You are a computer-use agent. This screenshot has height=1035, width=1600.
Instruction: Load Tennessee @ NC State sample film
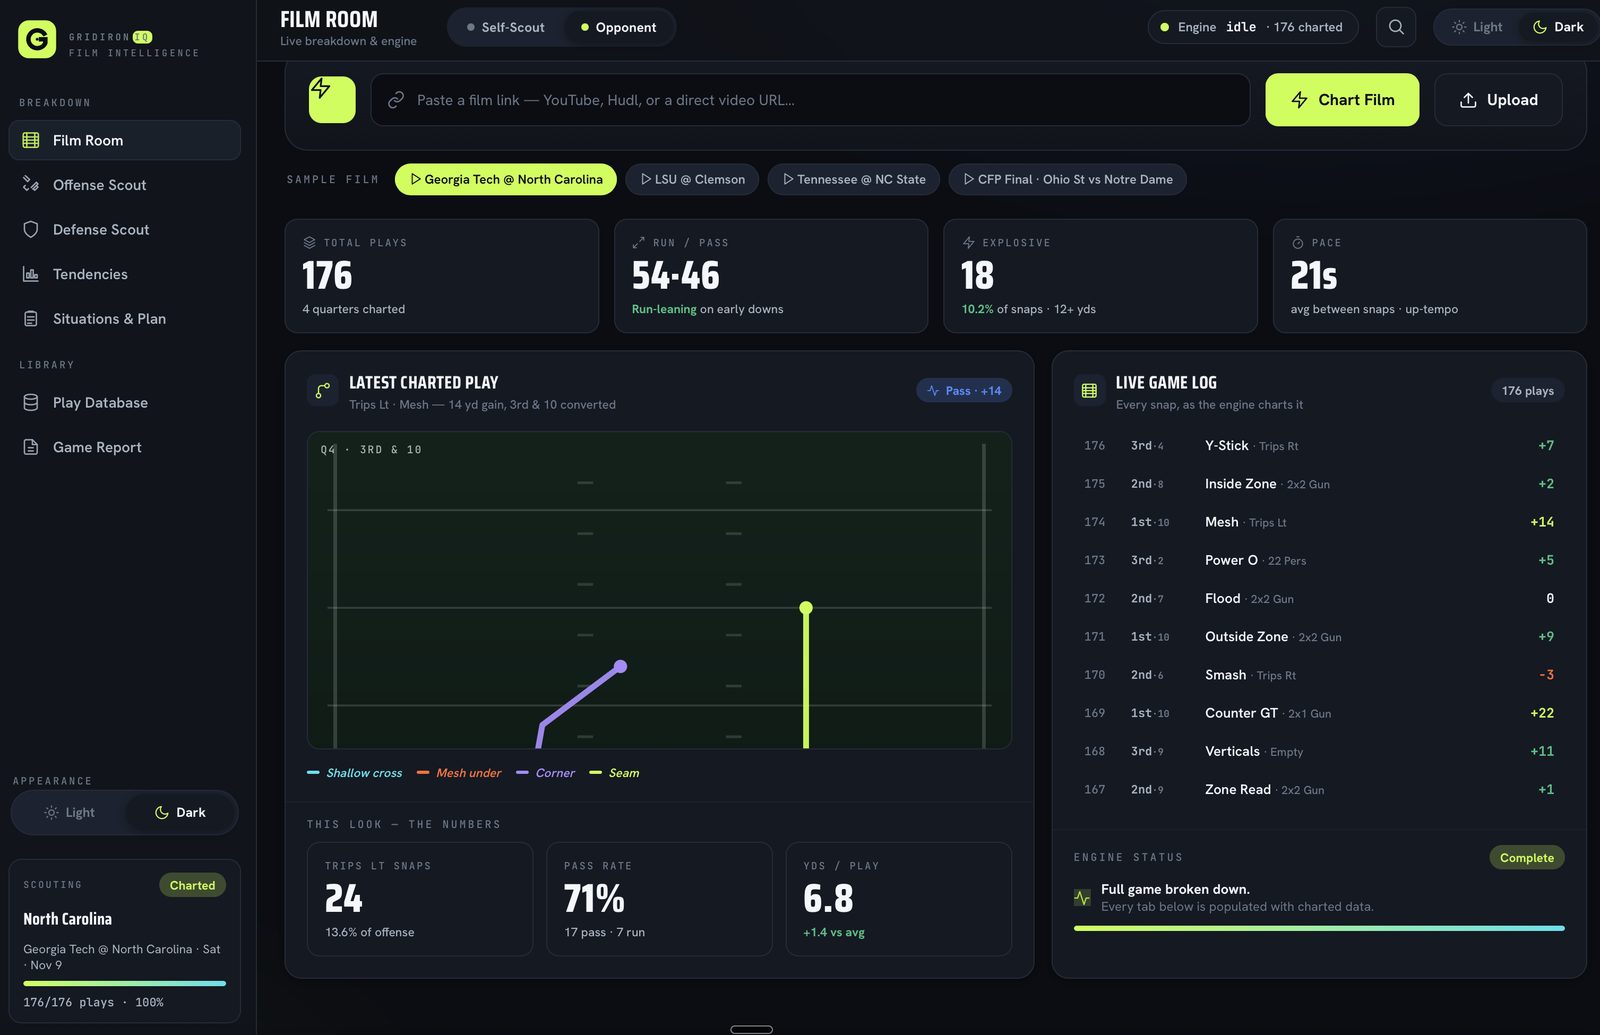[854, 180]
